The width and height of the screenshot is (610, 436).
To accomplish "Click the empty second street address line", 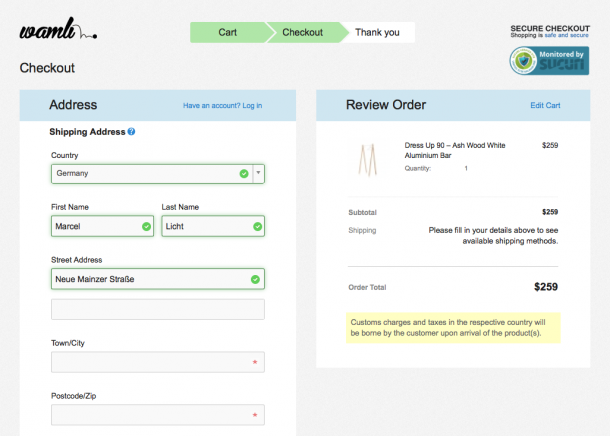I will click(x=158, y=309).
